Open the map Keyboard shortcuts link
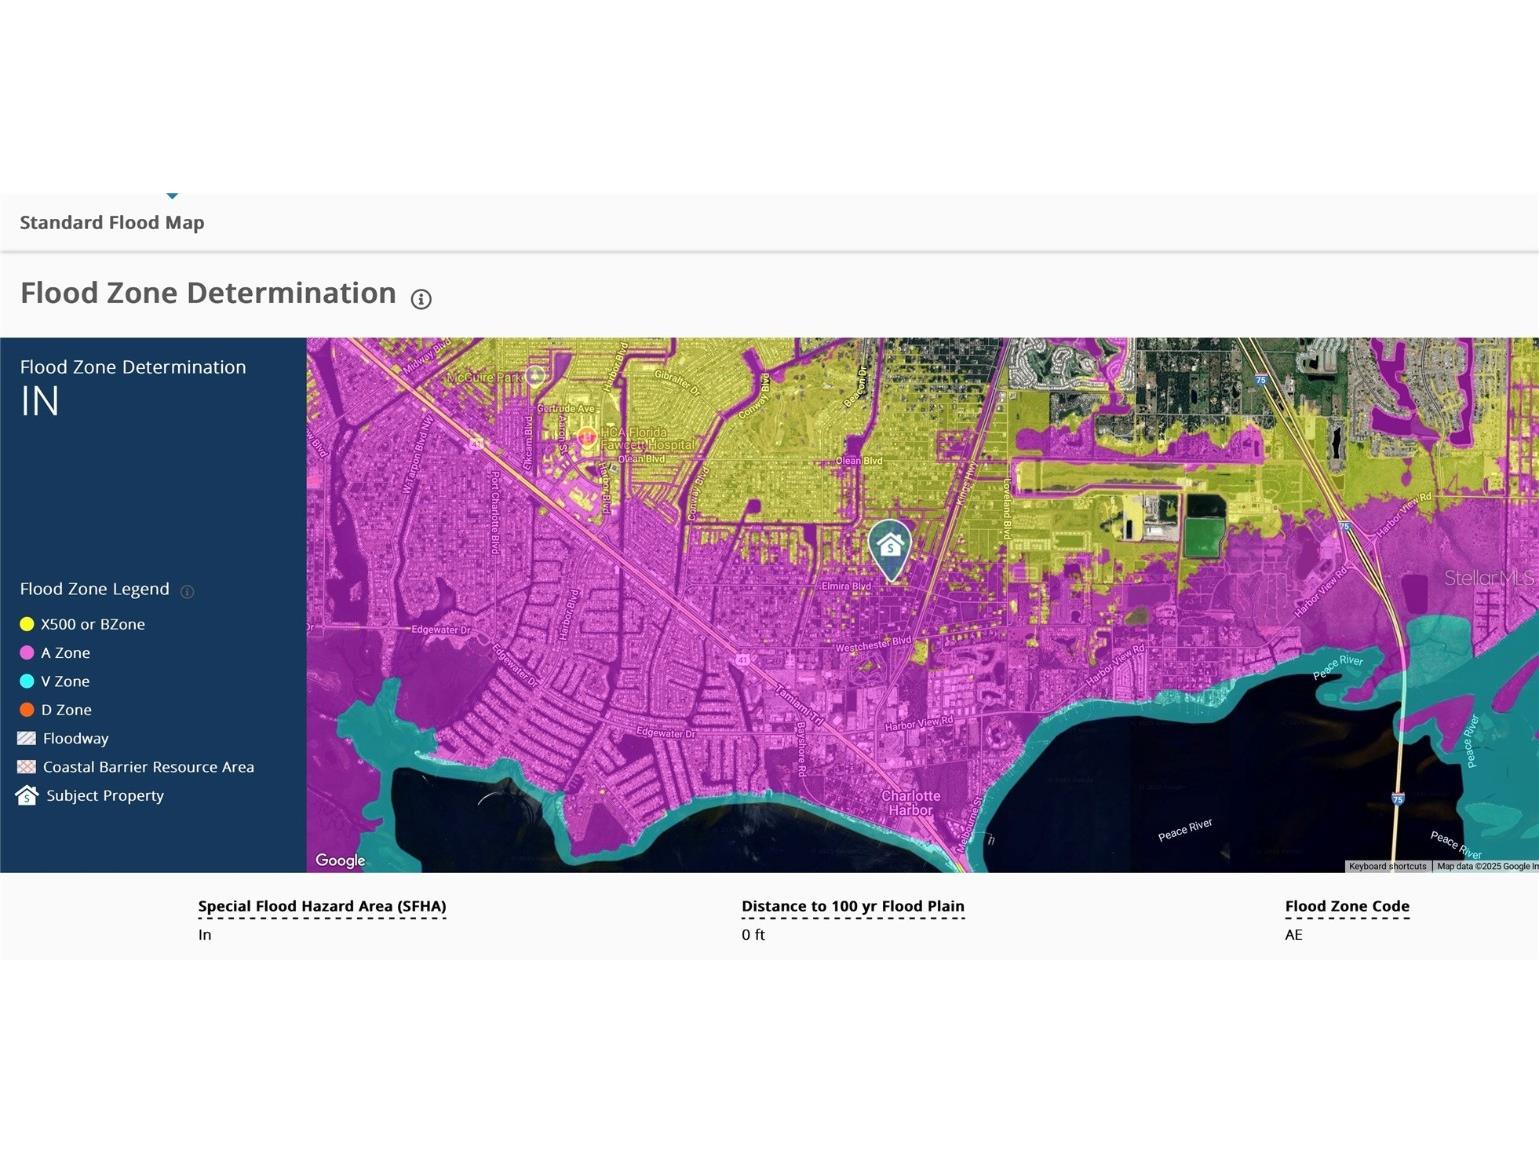1539x1154 pixels. pos(1387,866)
